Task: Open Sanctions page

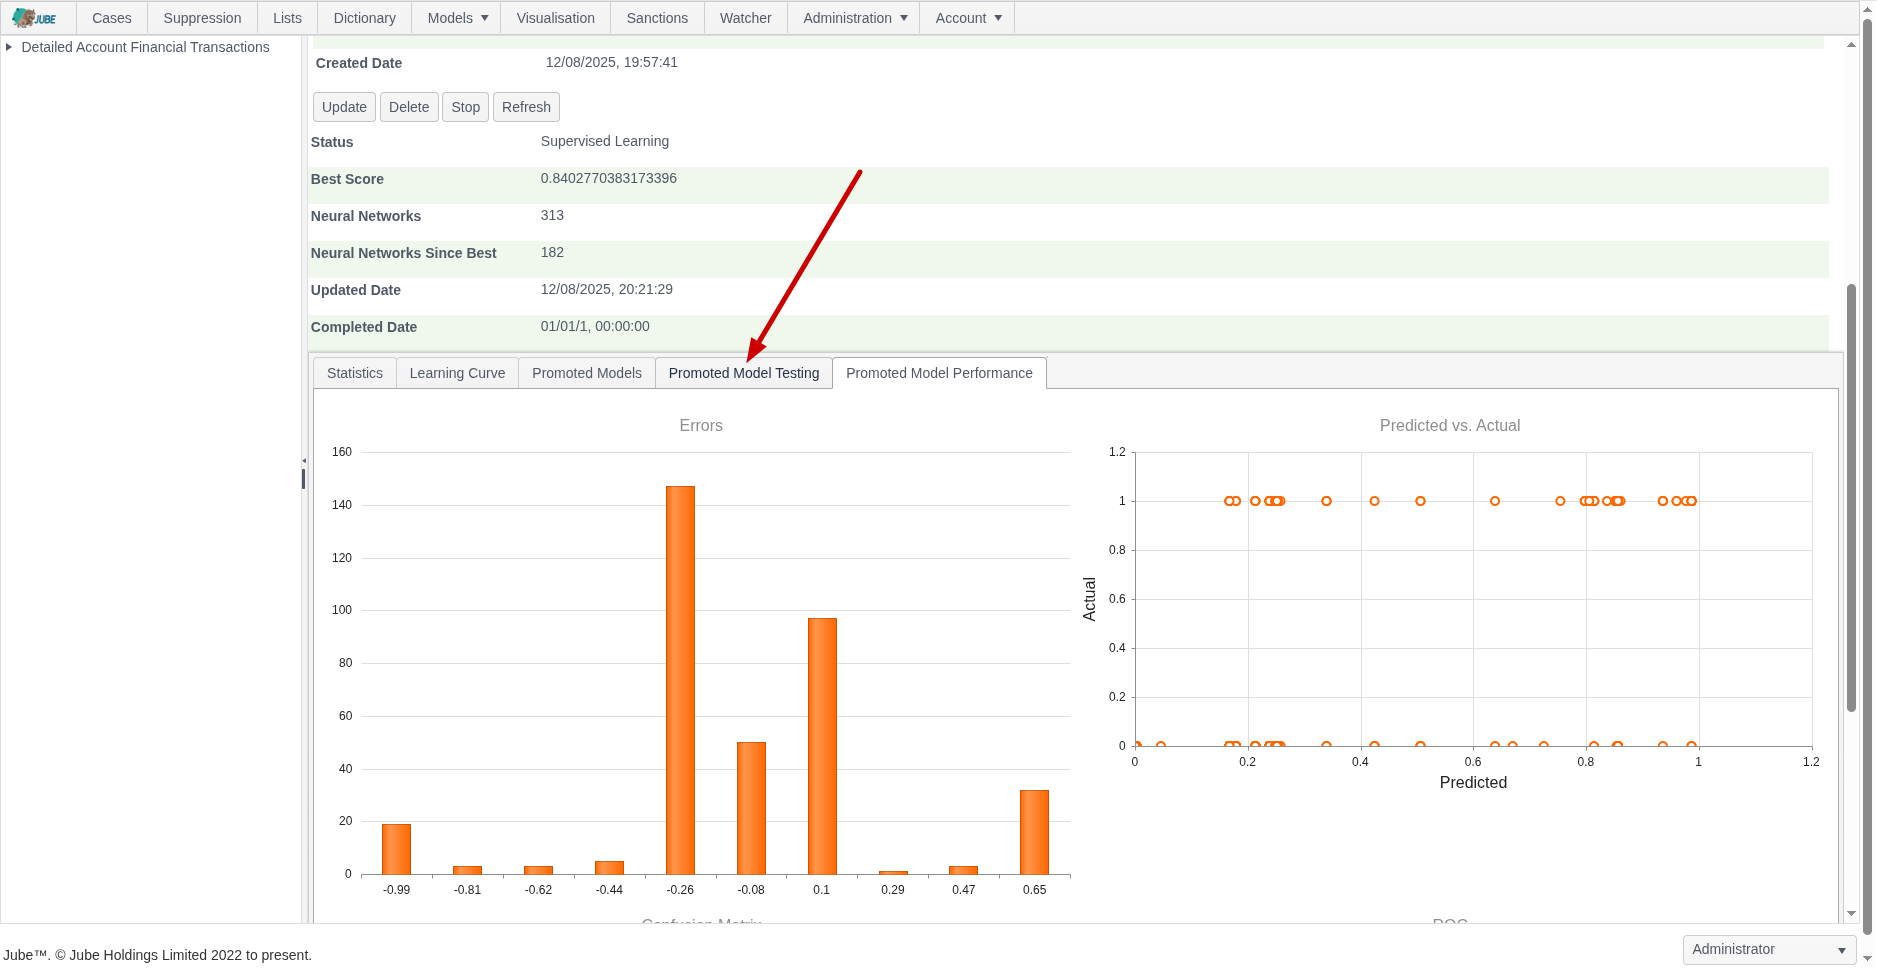Action: (657, 18)
